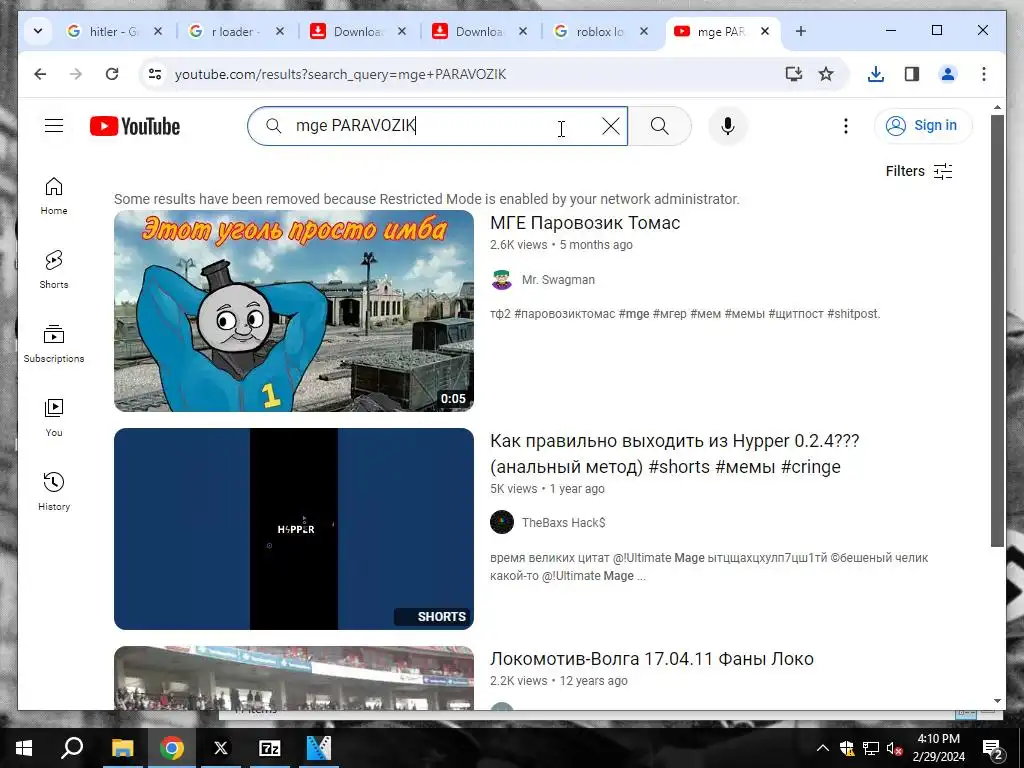Viewport: 1024px width, 768px height.
Task: Open YouTube settings three-dot menu
Action: pyautogui.click(x=846, y=126)
